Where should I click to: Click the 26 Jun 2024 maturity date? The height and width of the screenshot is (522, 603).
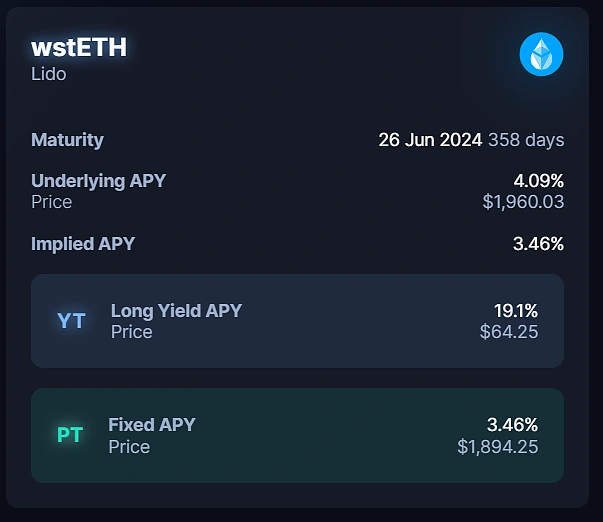point(430,140)
